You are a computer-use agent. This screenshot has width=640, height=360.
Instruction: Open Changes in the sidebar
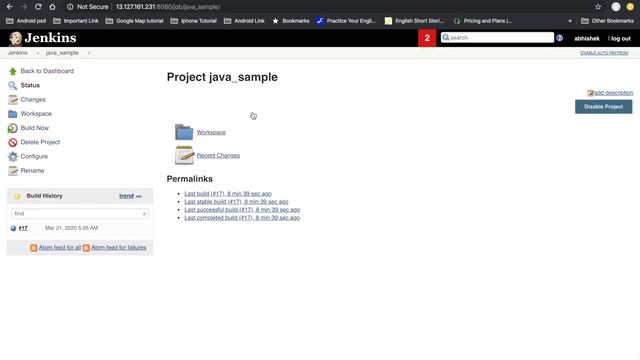pos(33,100)
